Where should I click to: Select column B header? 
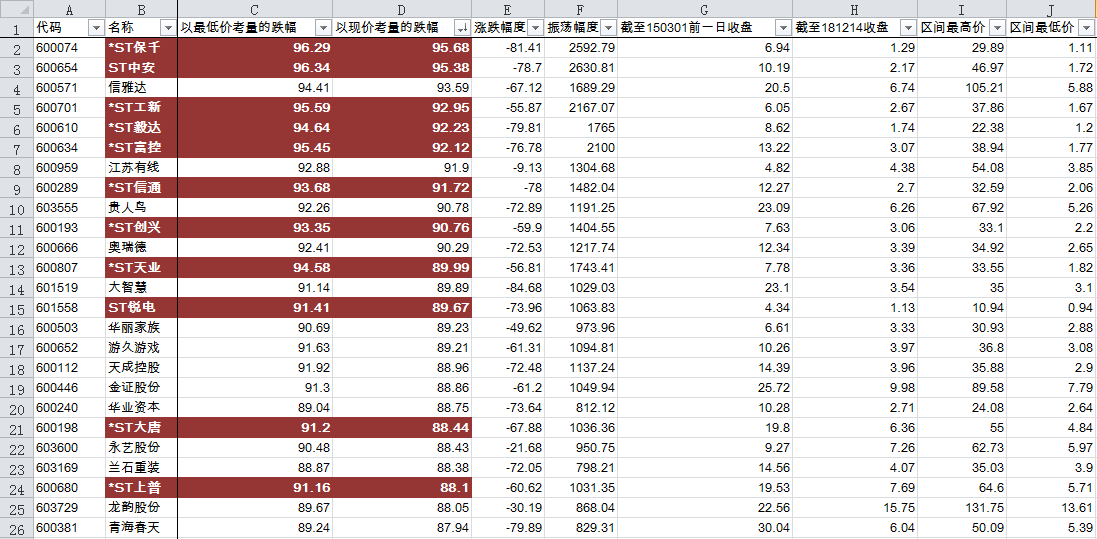[141, 9]
